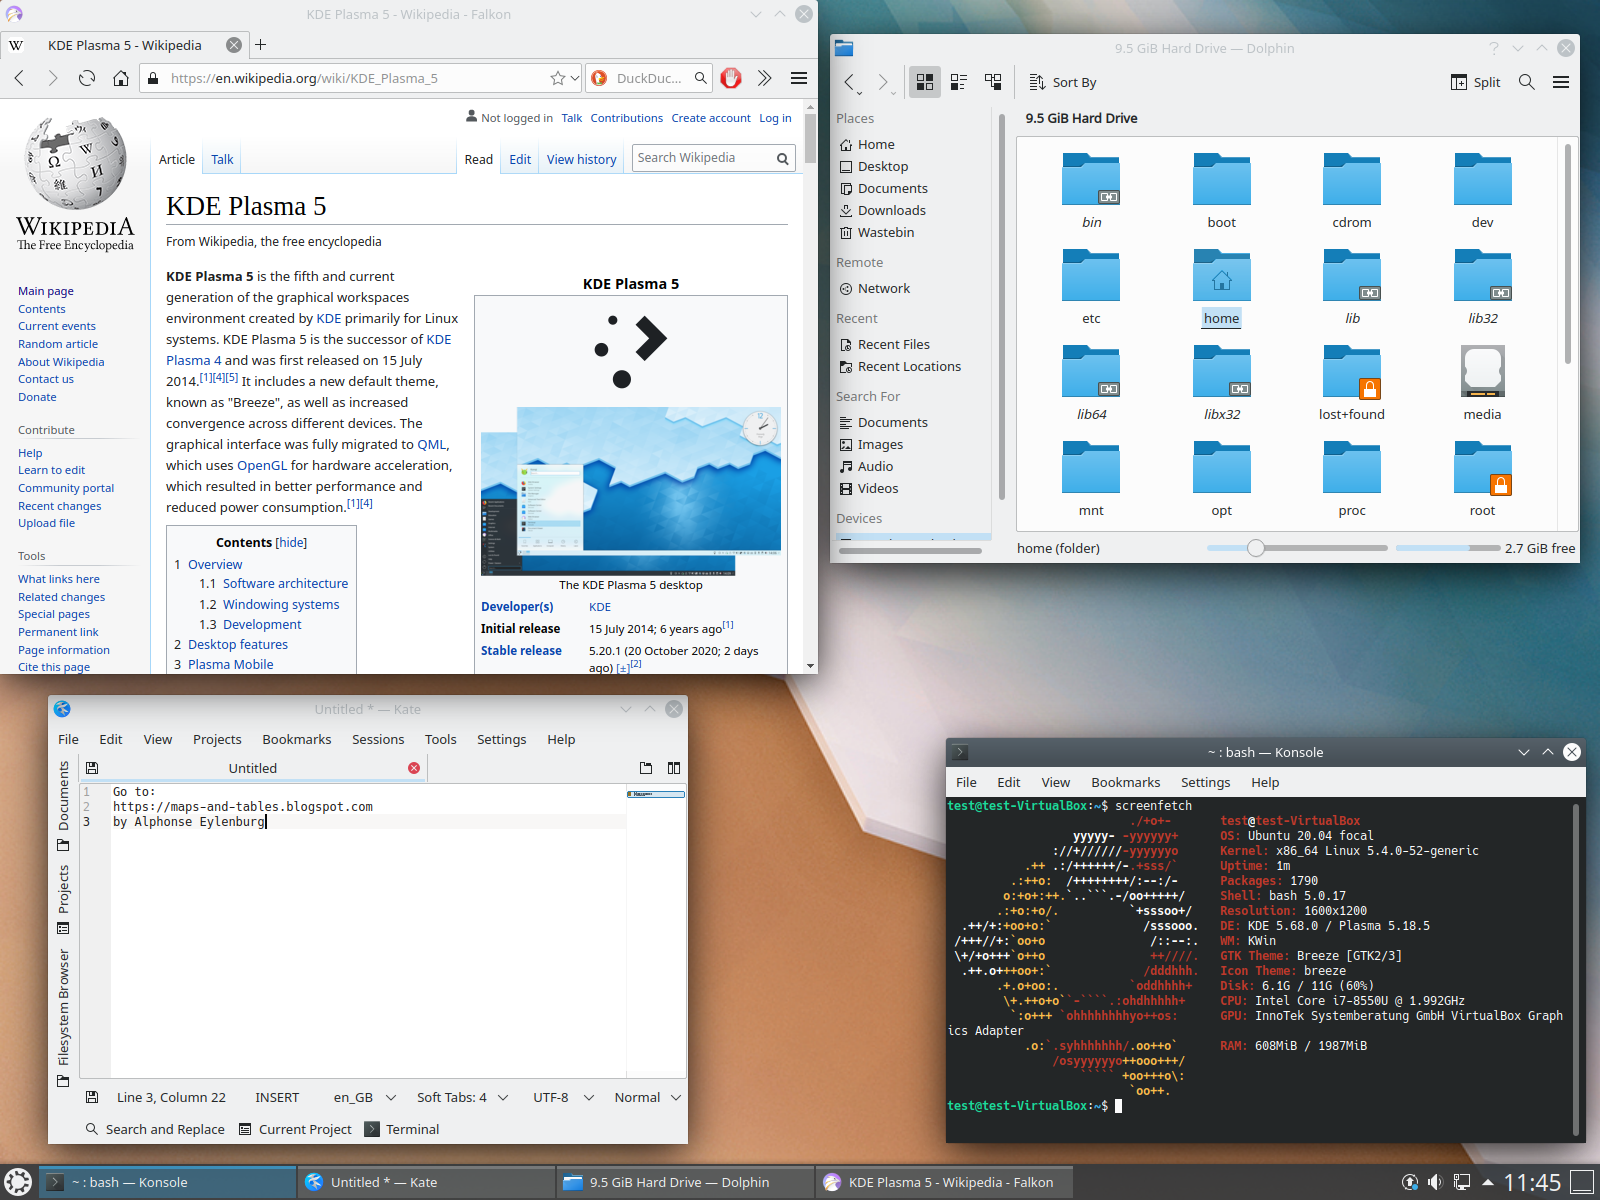Open Bookmarks menu in Kate

point(296,739)
